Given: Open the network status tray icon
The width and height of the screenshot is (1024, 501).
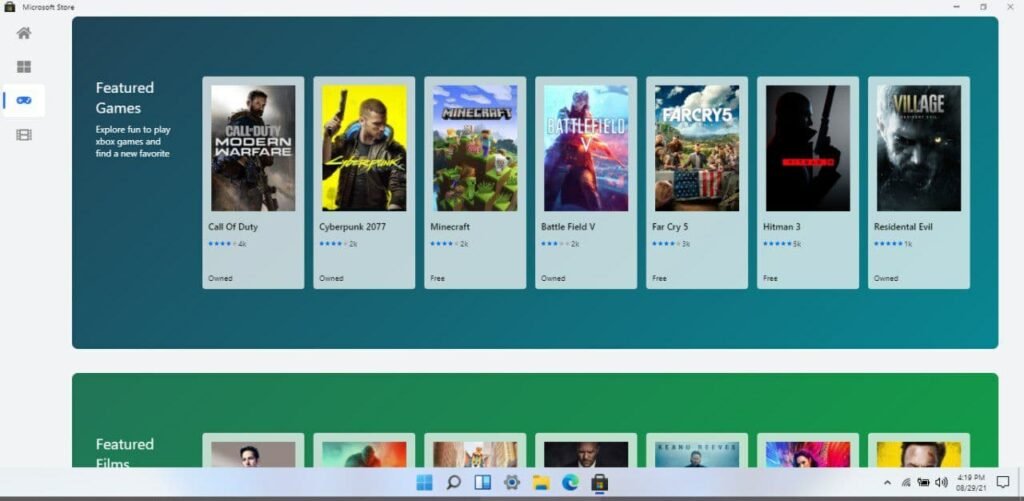Looking at the screenshot, I should tap(906, 483).
